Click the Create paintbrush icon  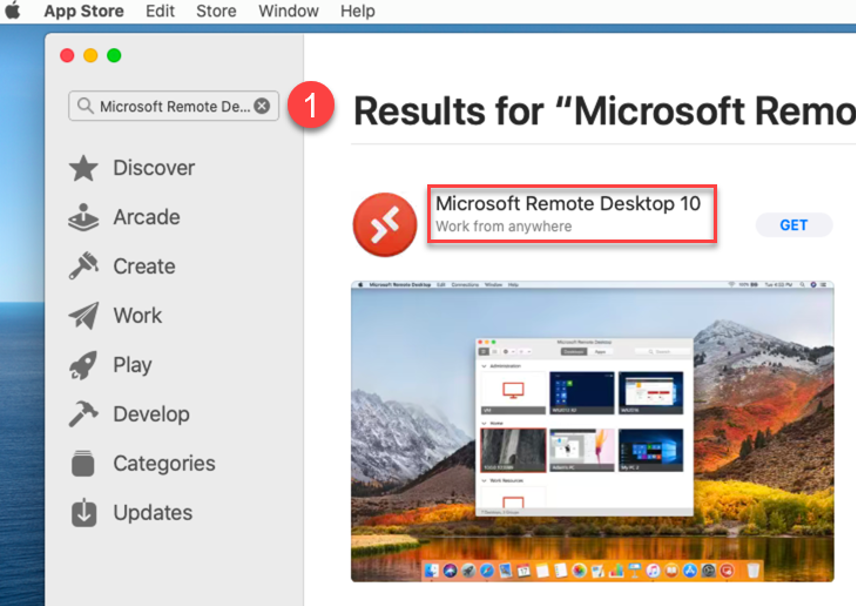pos(84,266)
